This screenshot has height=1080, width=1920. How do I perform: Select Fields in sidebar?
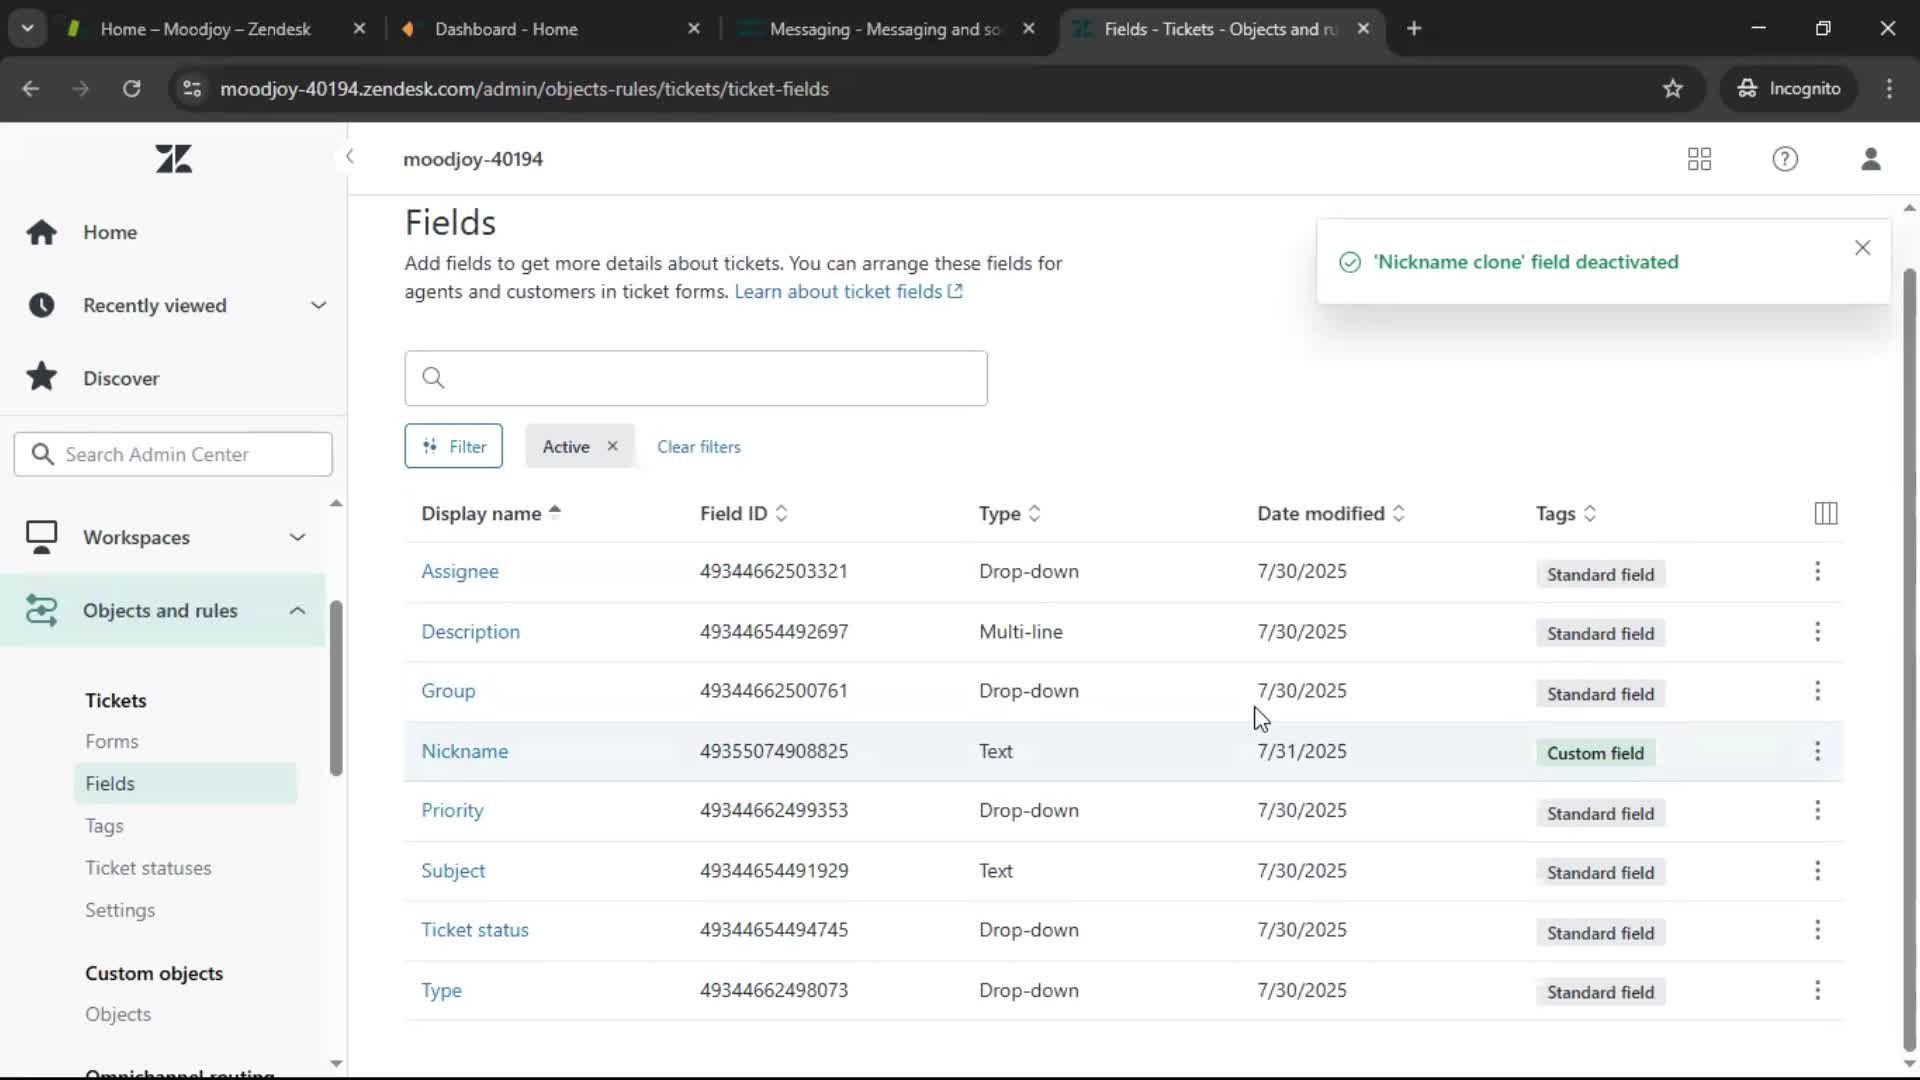tap(185, 783)
